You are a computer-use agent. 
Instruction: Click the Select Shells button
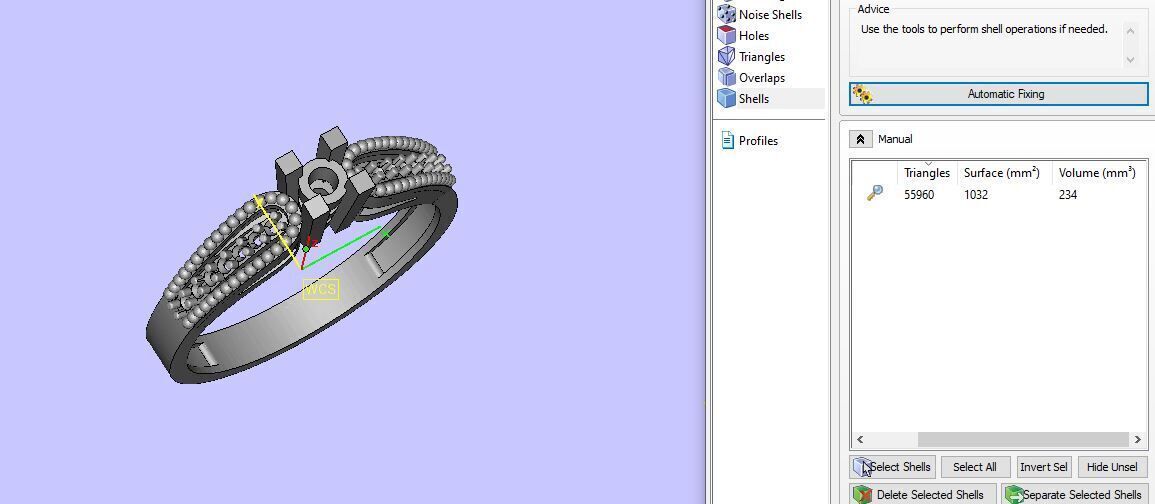click(893, 467)
